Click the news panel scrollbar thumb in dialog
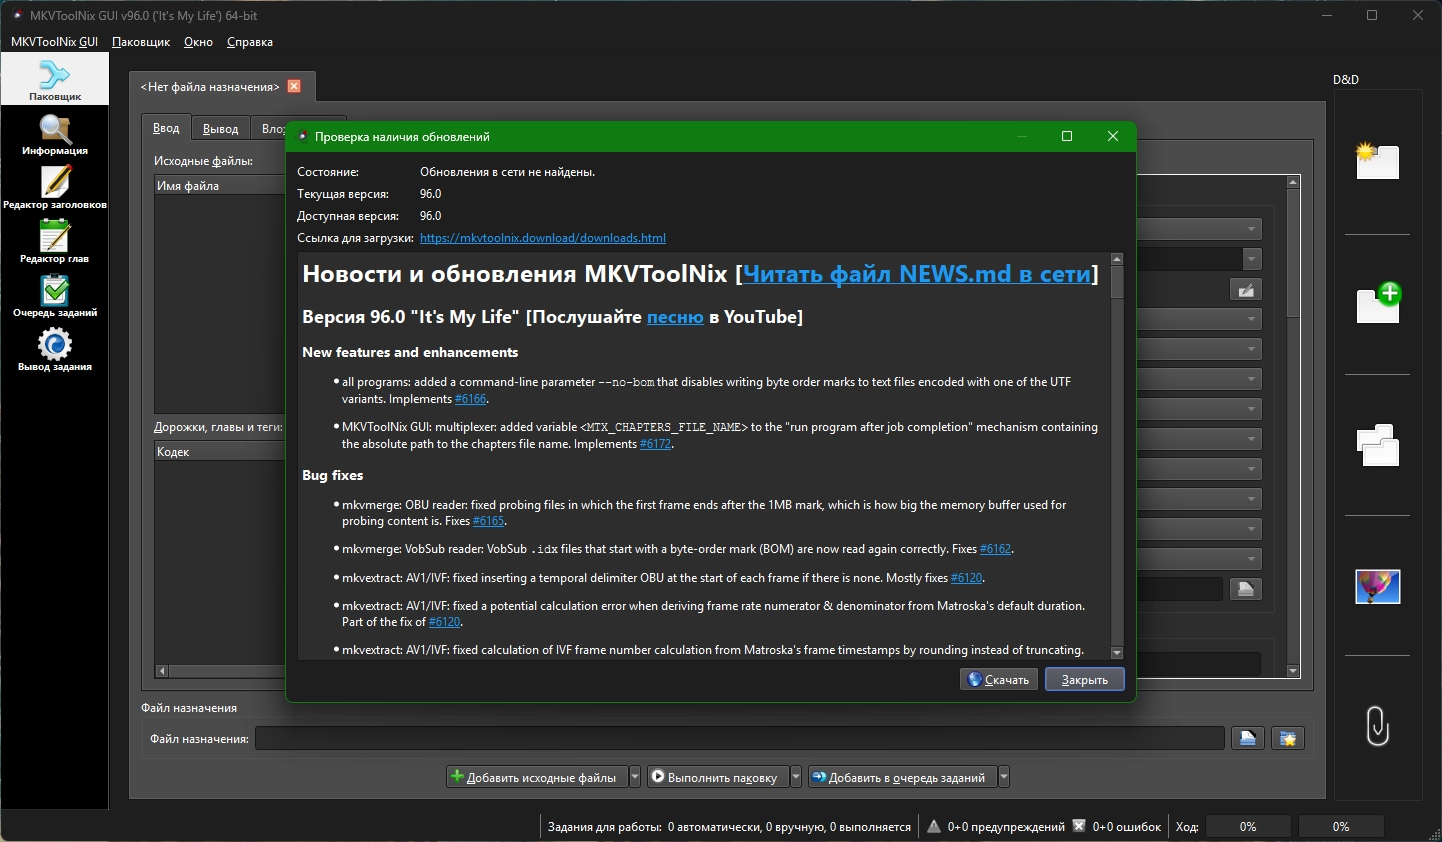The width and height of the screenshot is (1442, 842). [1117, 282]
